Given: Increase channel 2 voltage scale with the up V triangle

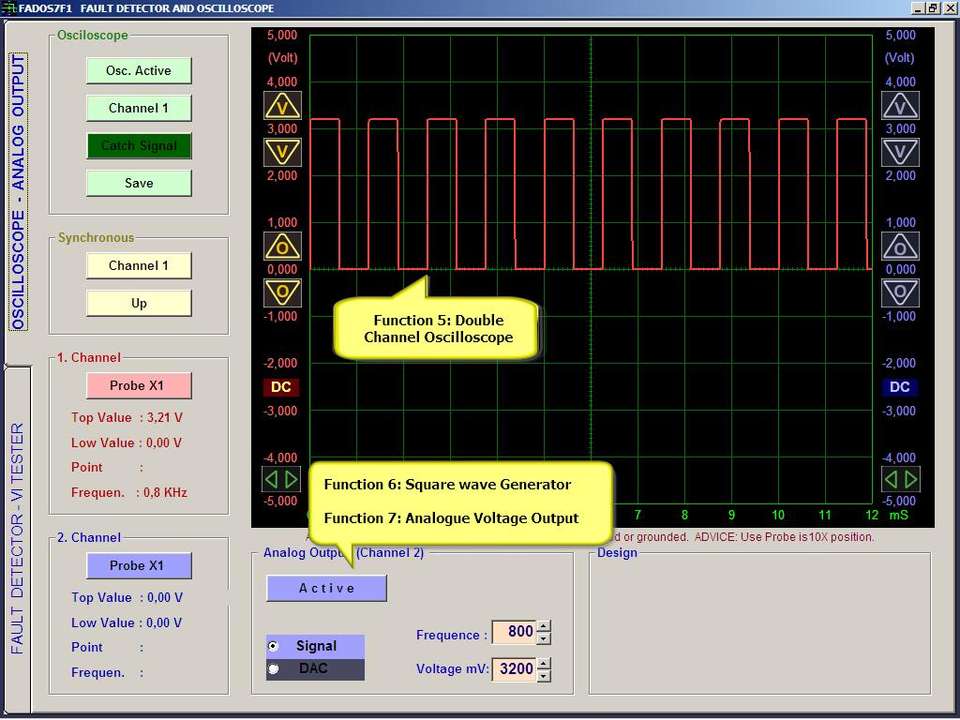Looking at the screenshot, I should pyautogui.click(x=900, y=106).
